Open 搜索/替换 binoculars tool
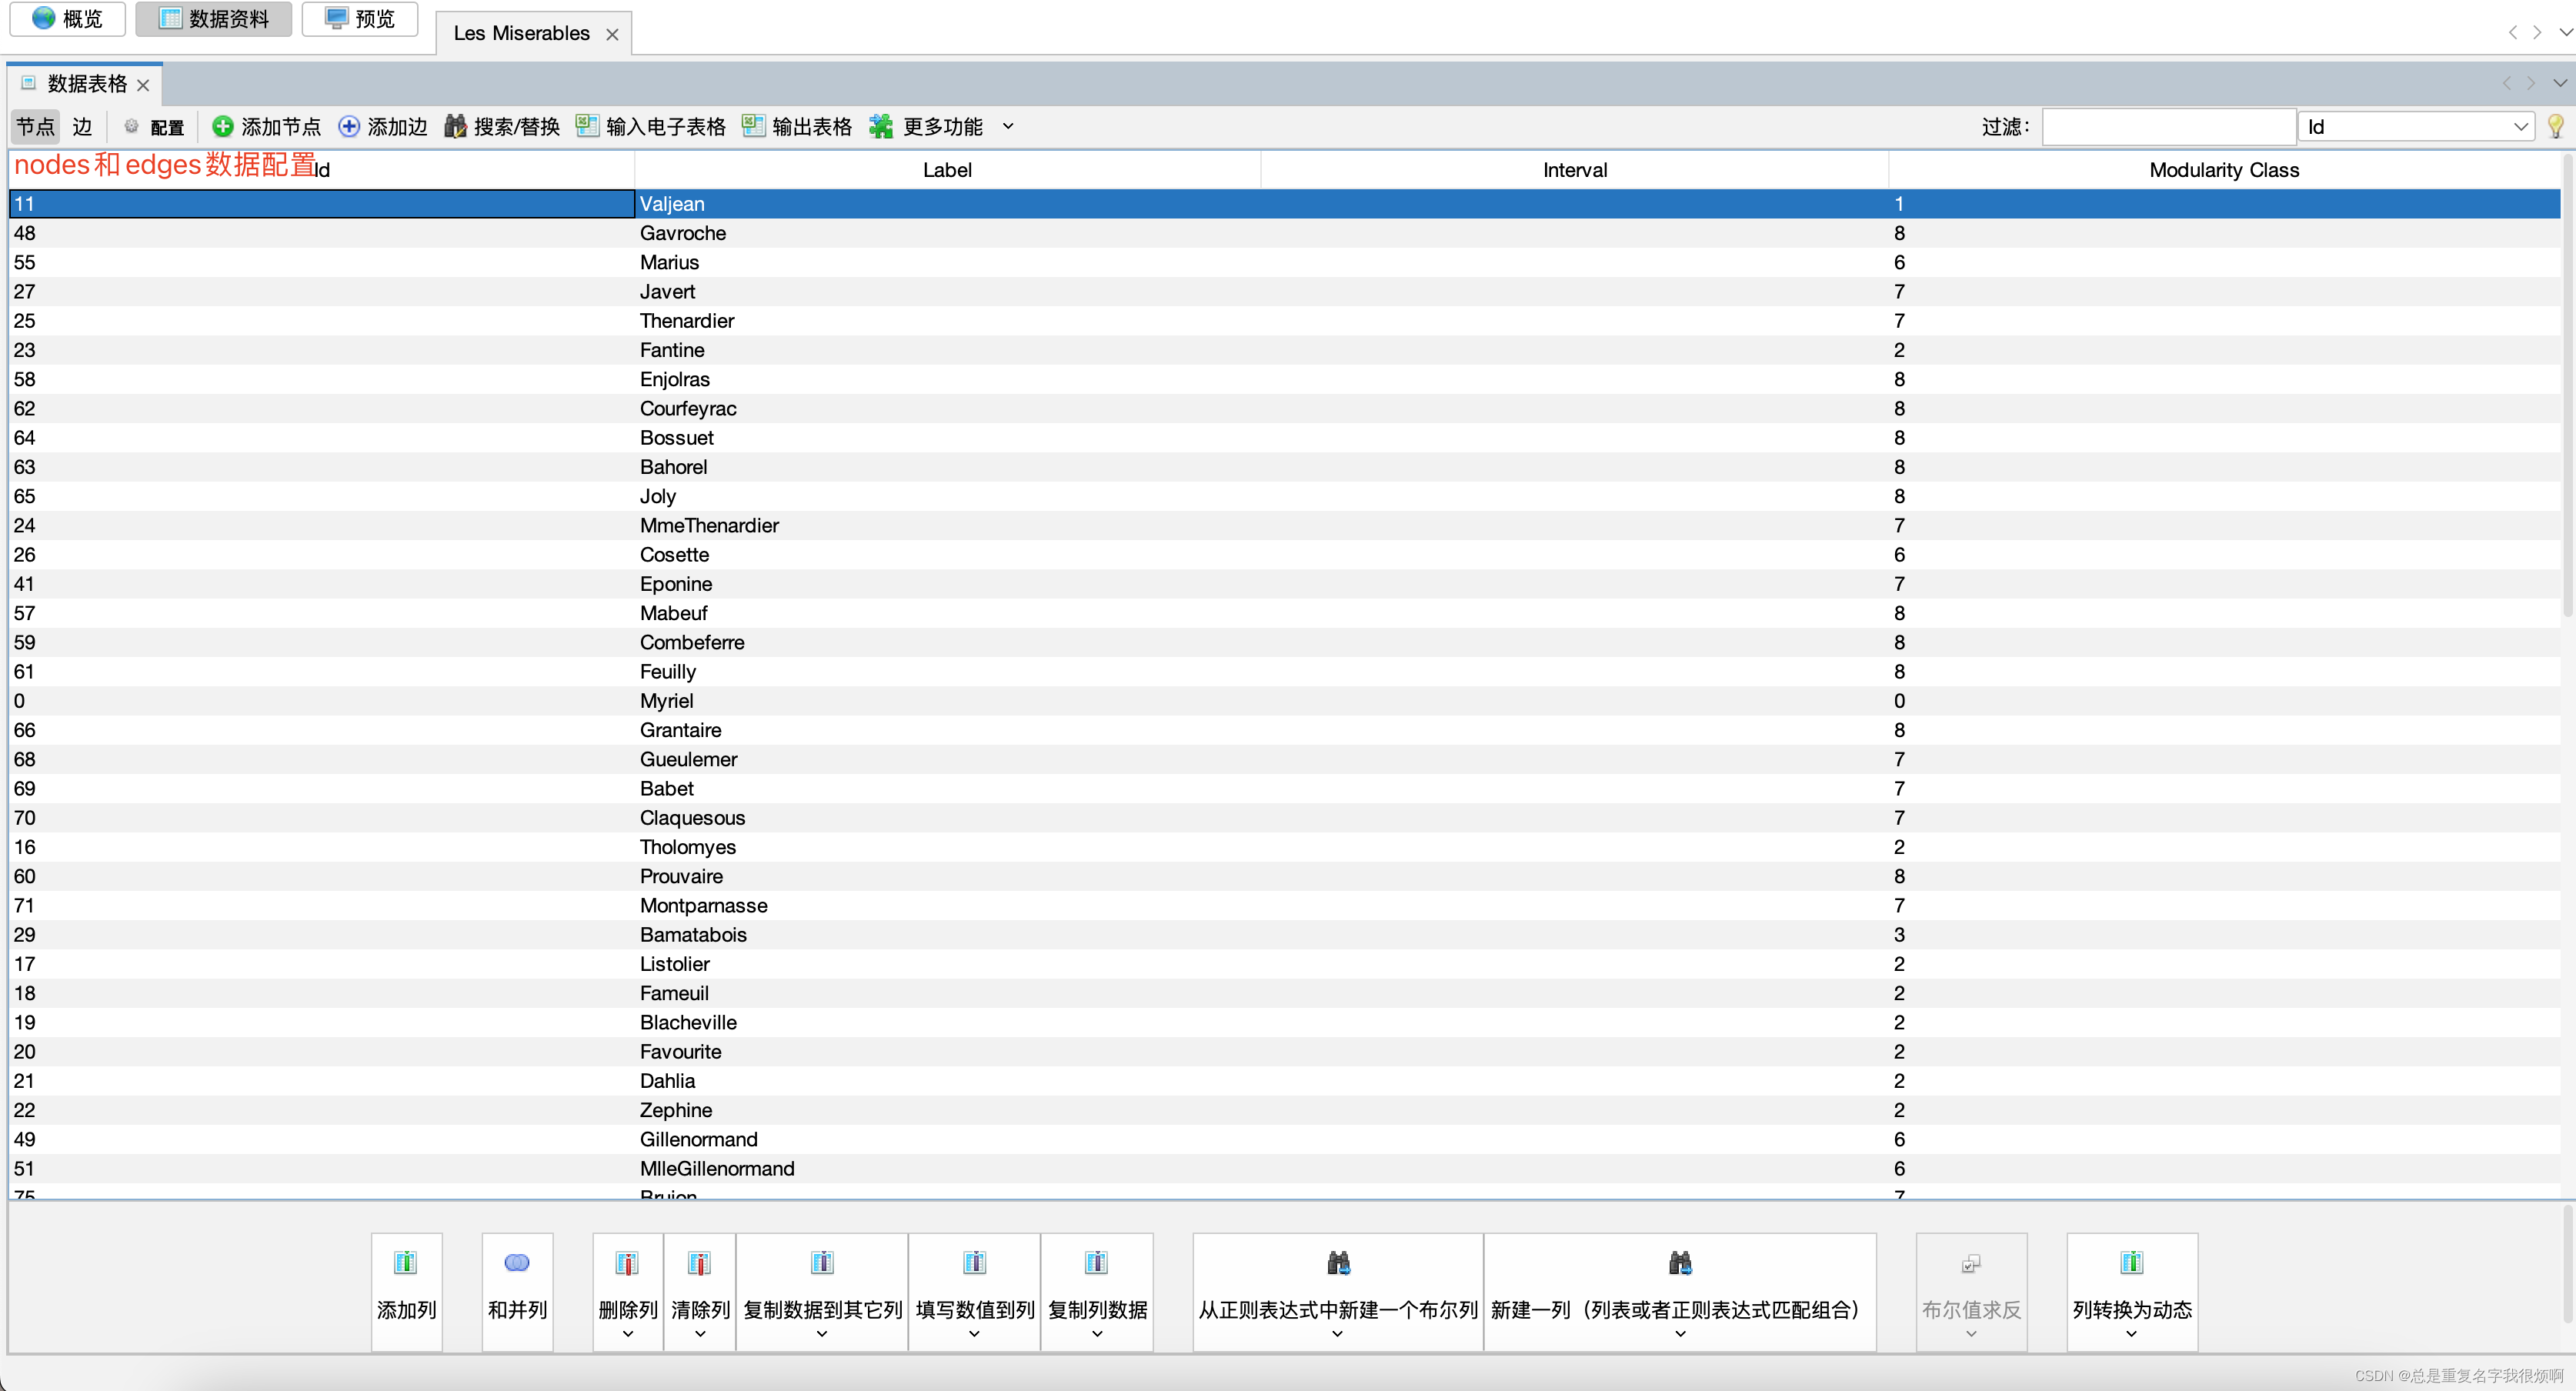 coord(456,126)
